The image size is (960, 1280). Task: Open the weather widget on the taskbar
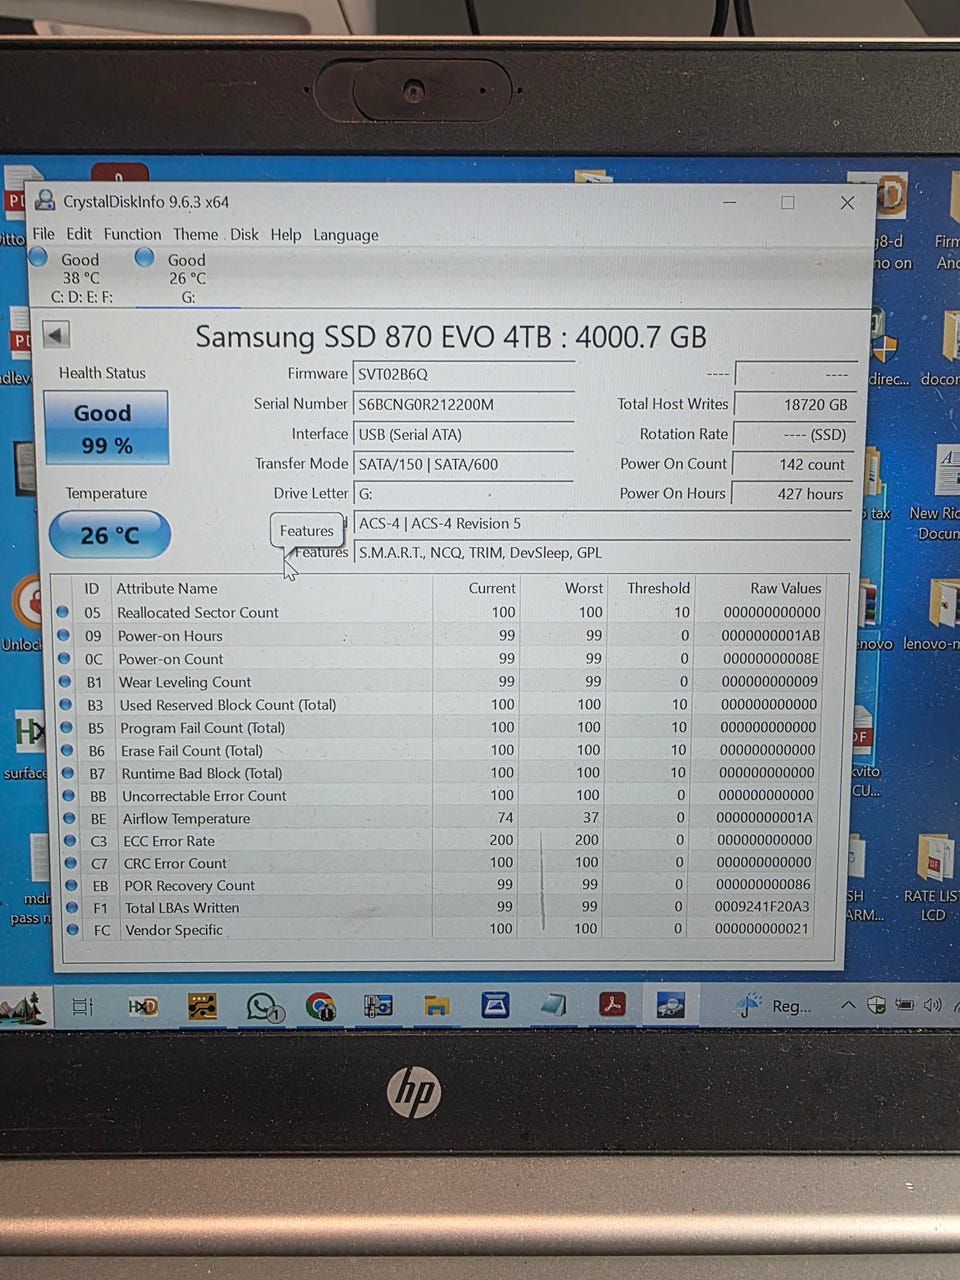(772, 1006)
